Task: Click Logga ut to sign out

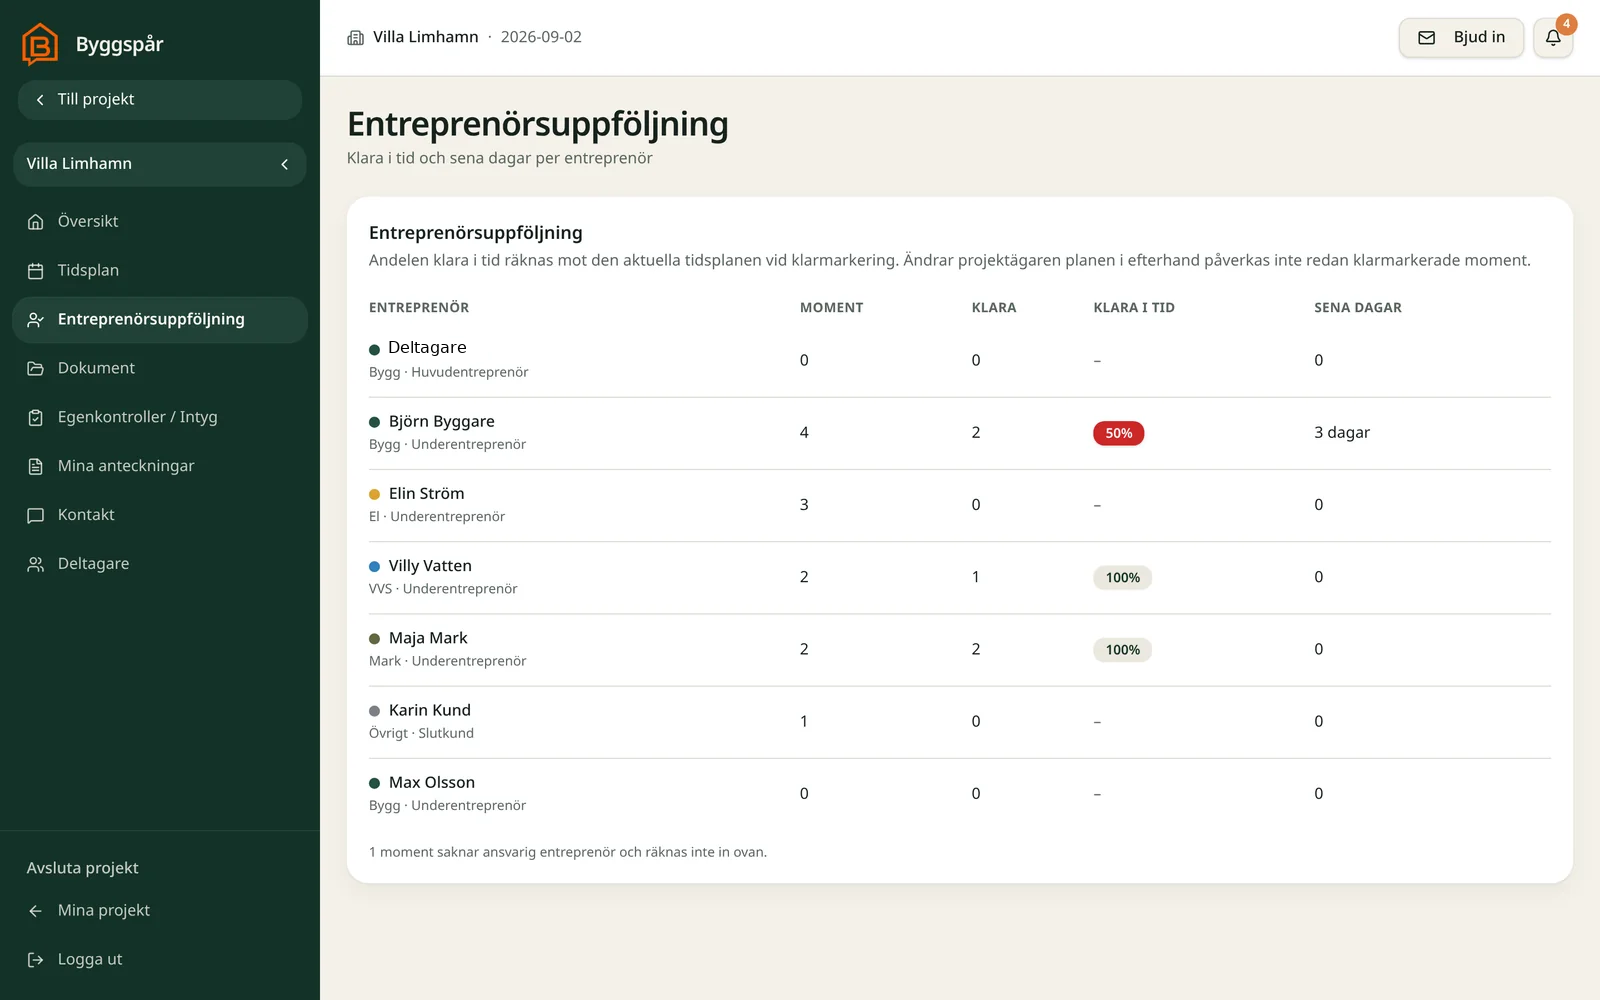Action: 160,960
